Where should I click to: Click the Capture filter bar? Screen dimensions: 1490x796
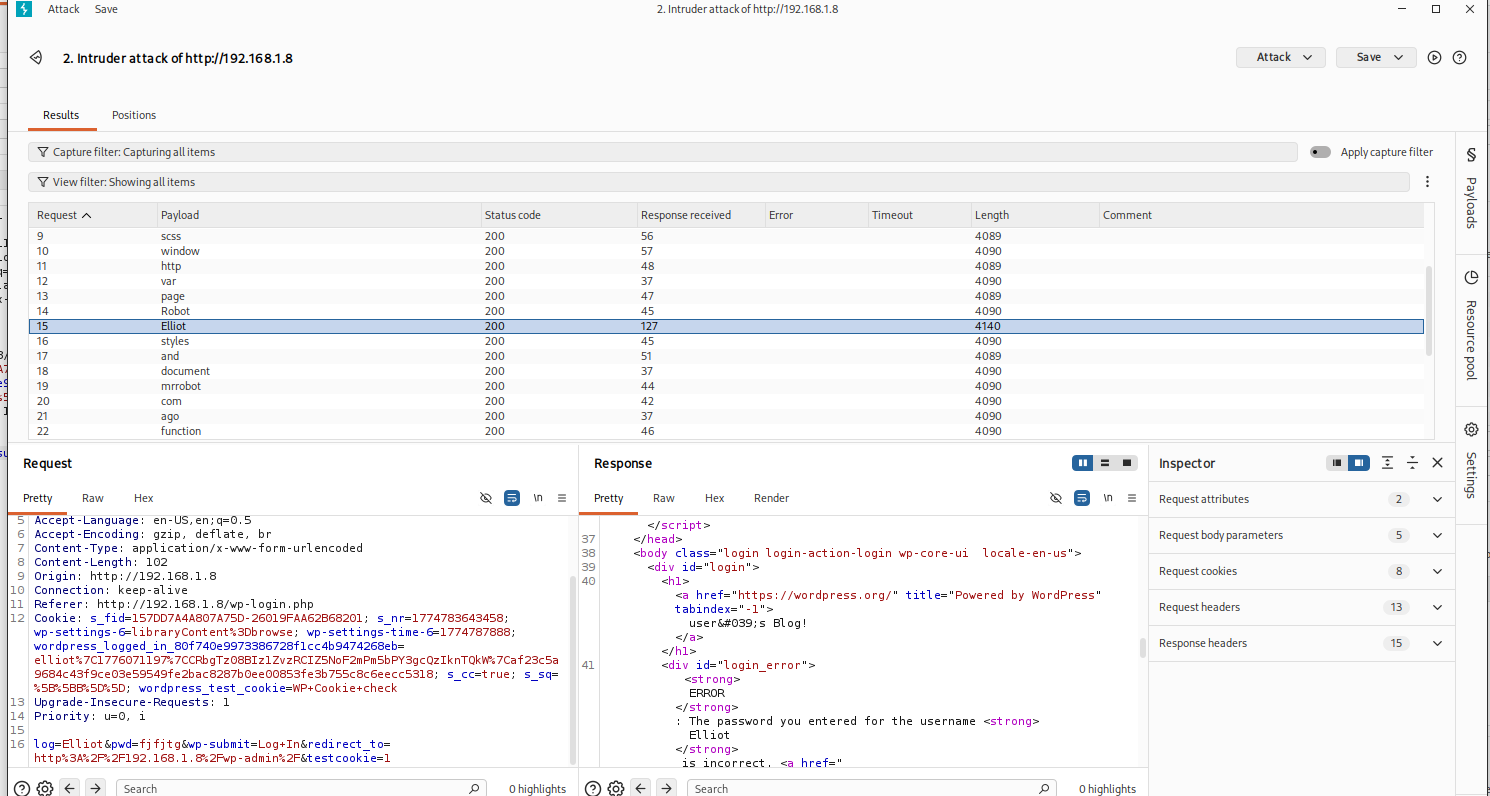[x=664, y=152]
